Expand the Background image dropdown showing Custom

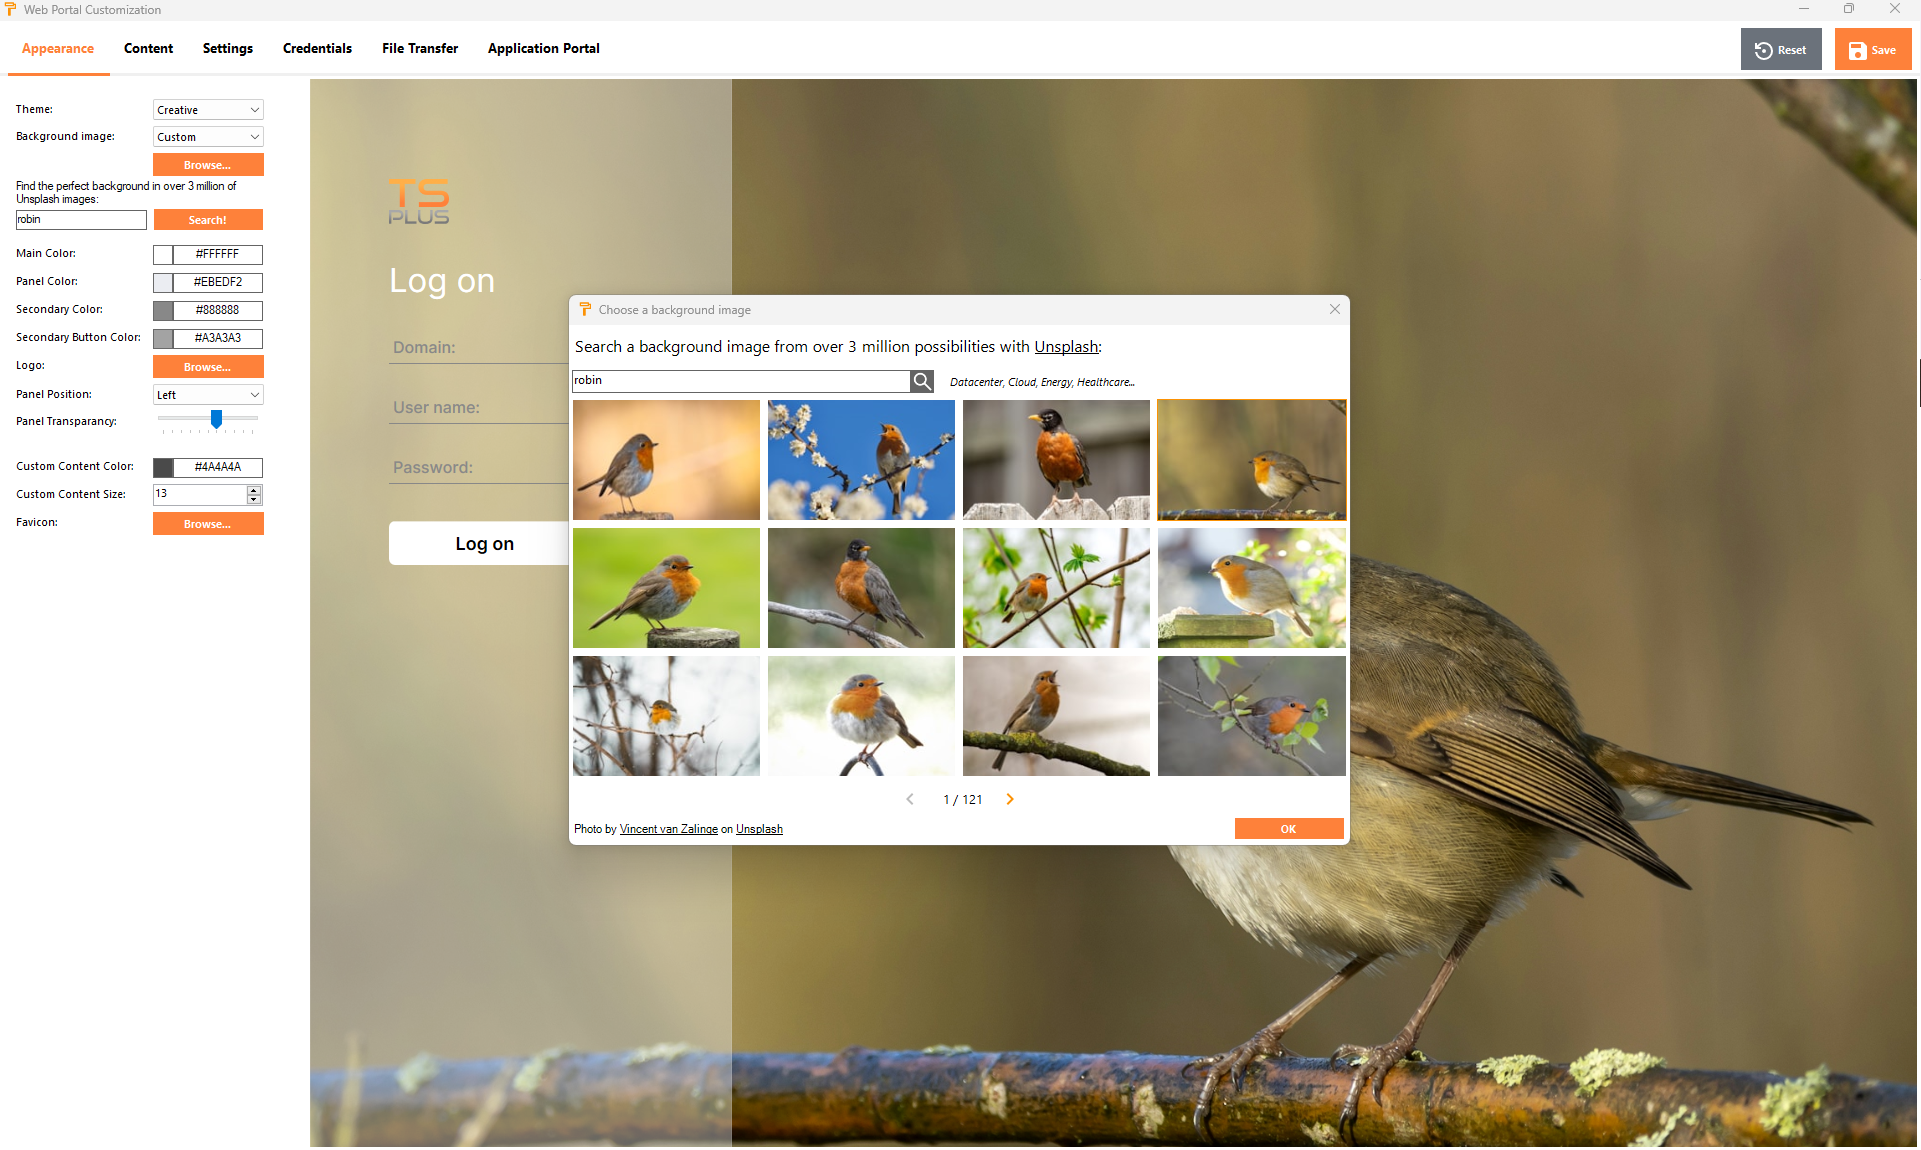click(x=208, y=137)
